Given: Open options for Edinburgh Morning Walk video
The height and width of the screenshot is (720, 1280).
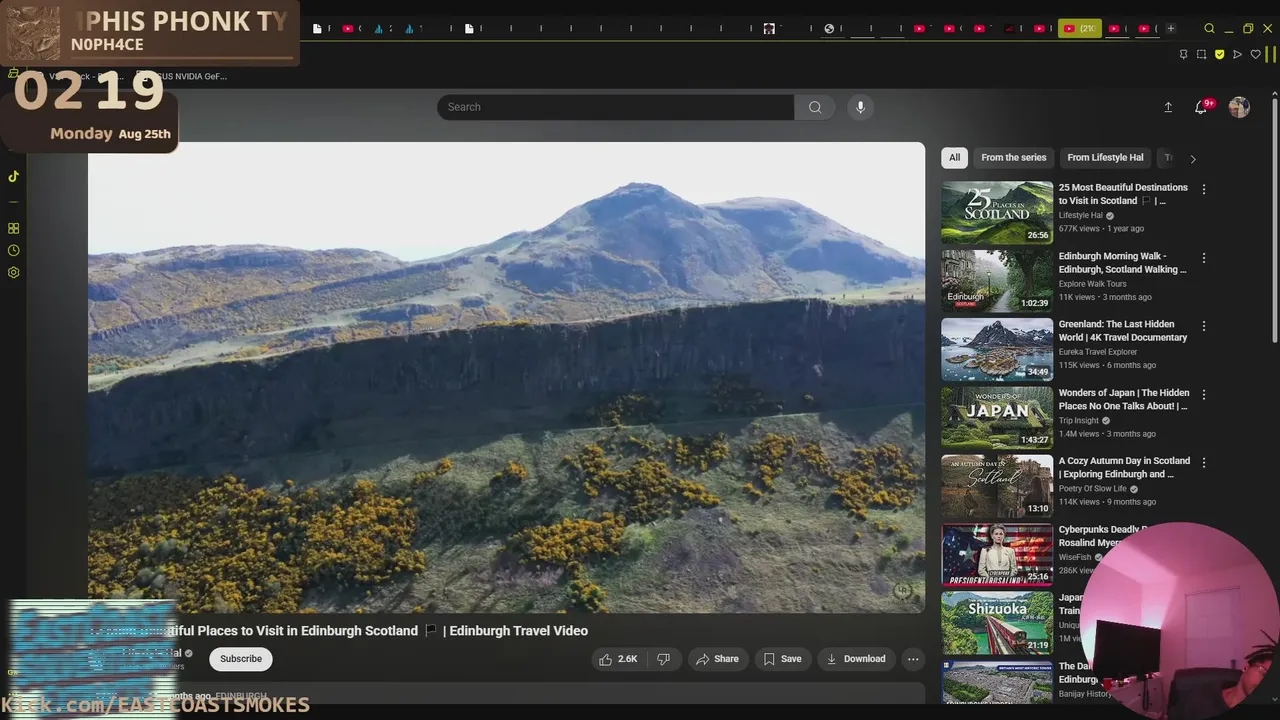Looking at the screenshot, I should 1204,258.
